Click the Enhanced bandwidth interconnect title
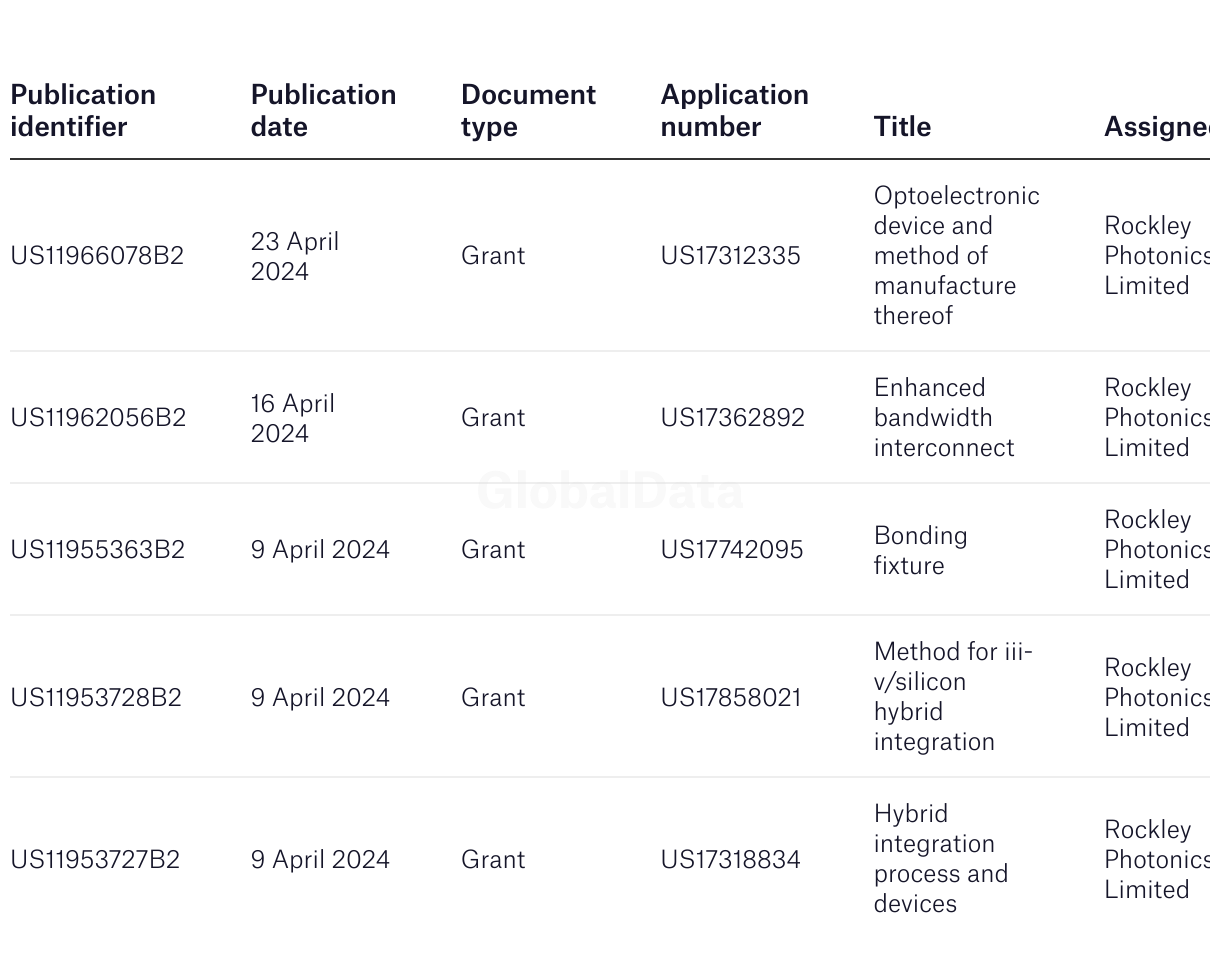1220x980 pixels. tap(944, 418)
